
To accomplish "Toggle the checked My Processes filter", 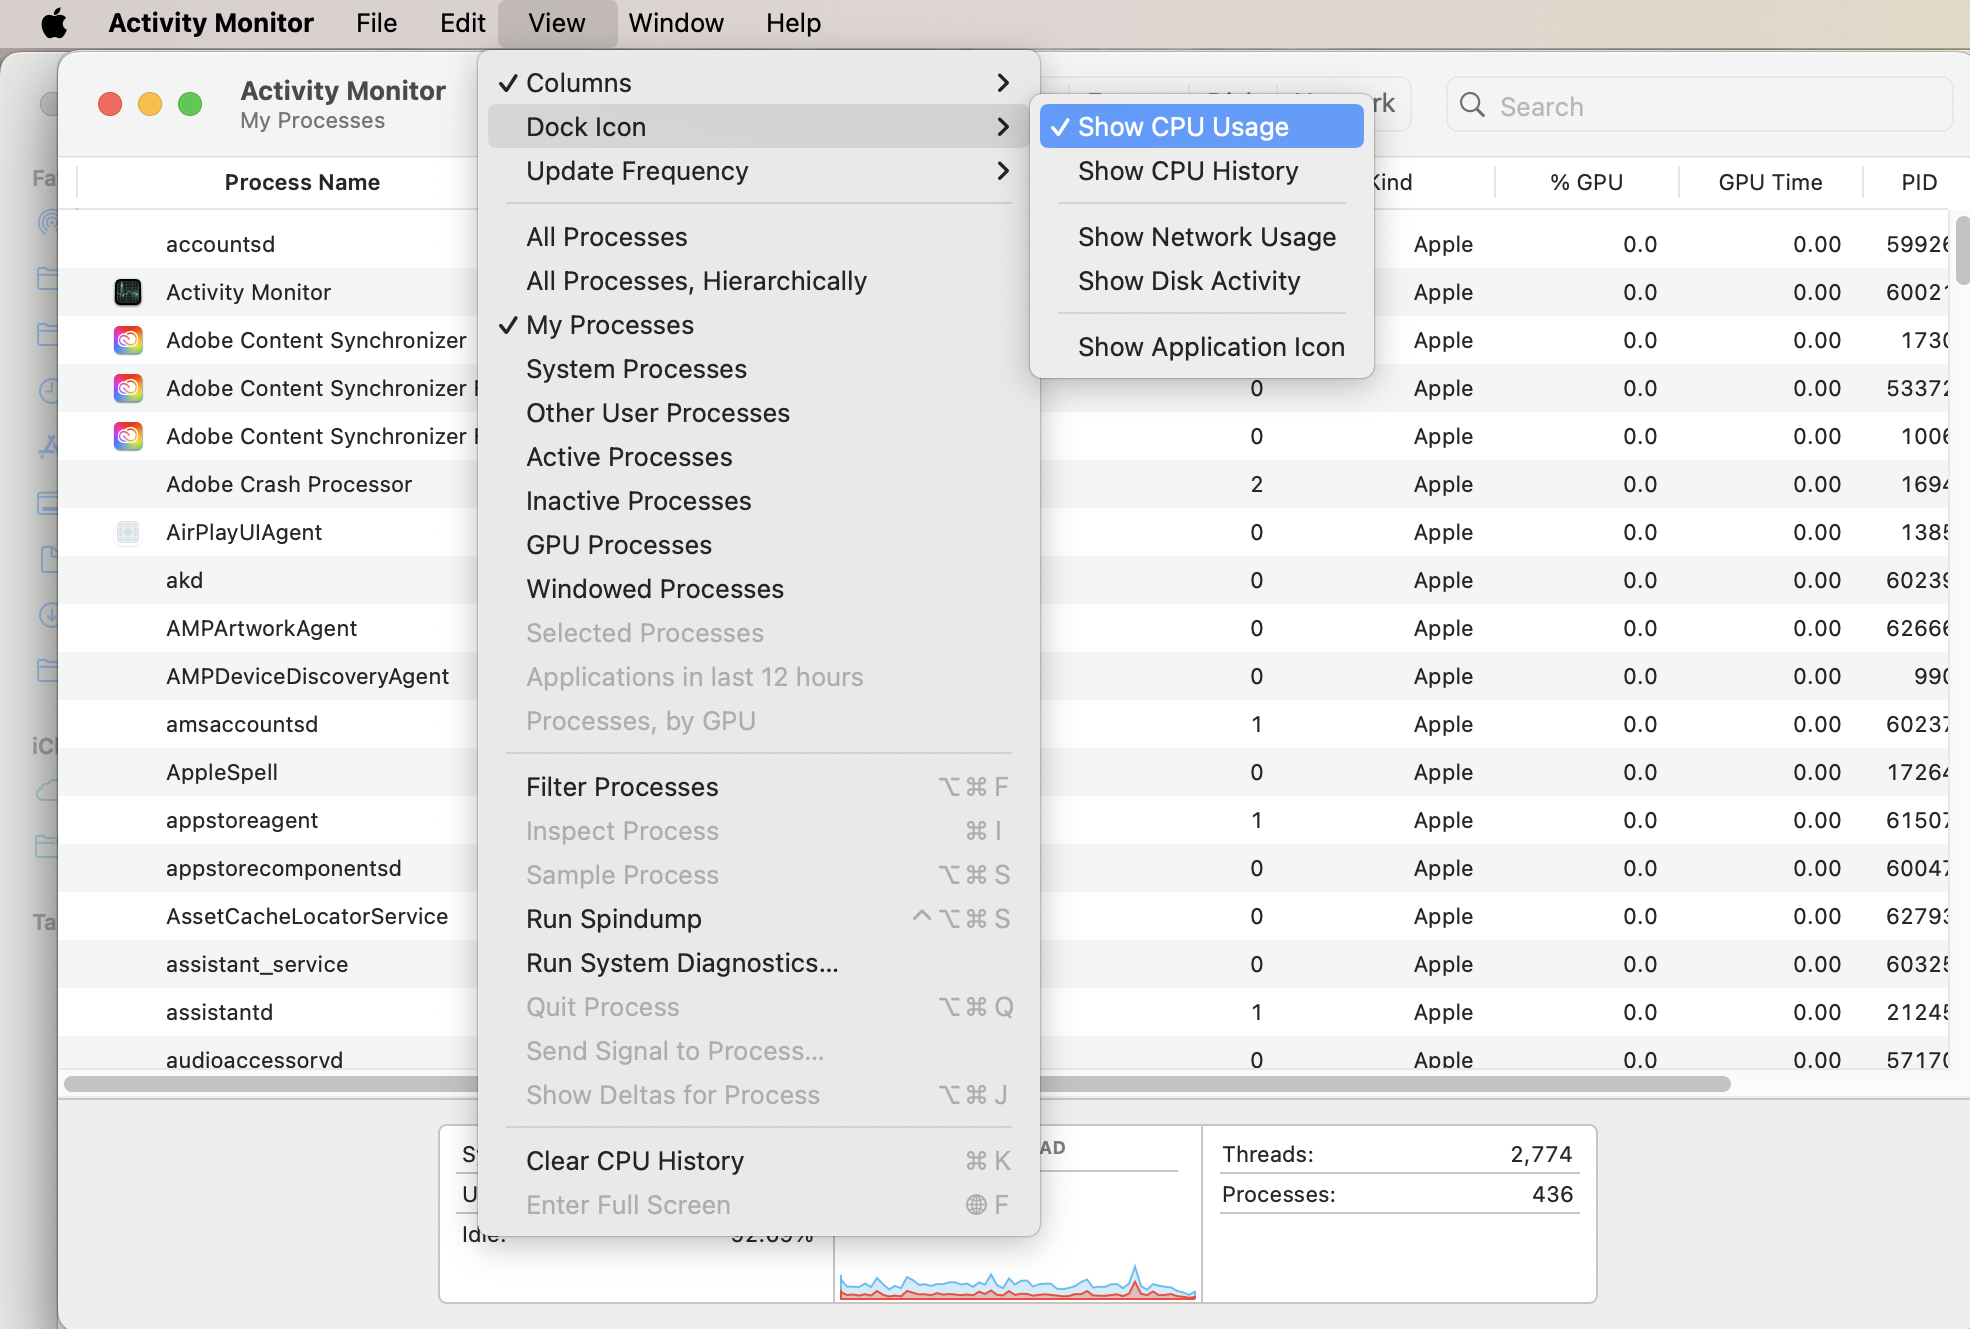I will click(x=608, y=323).
